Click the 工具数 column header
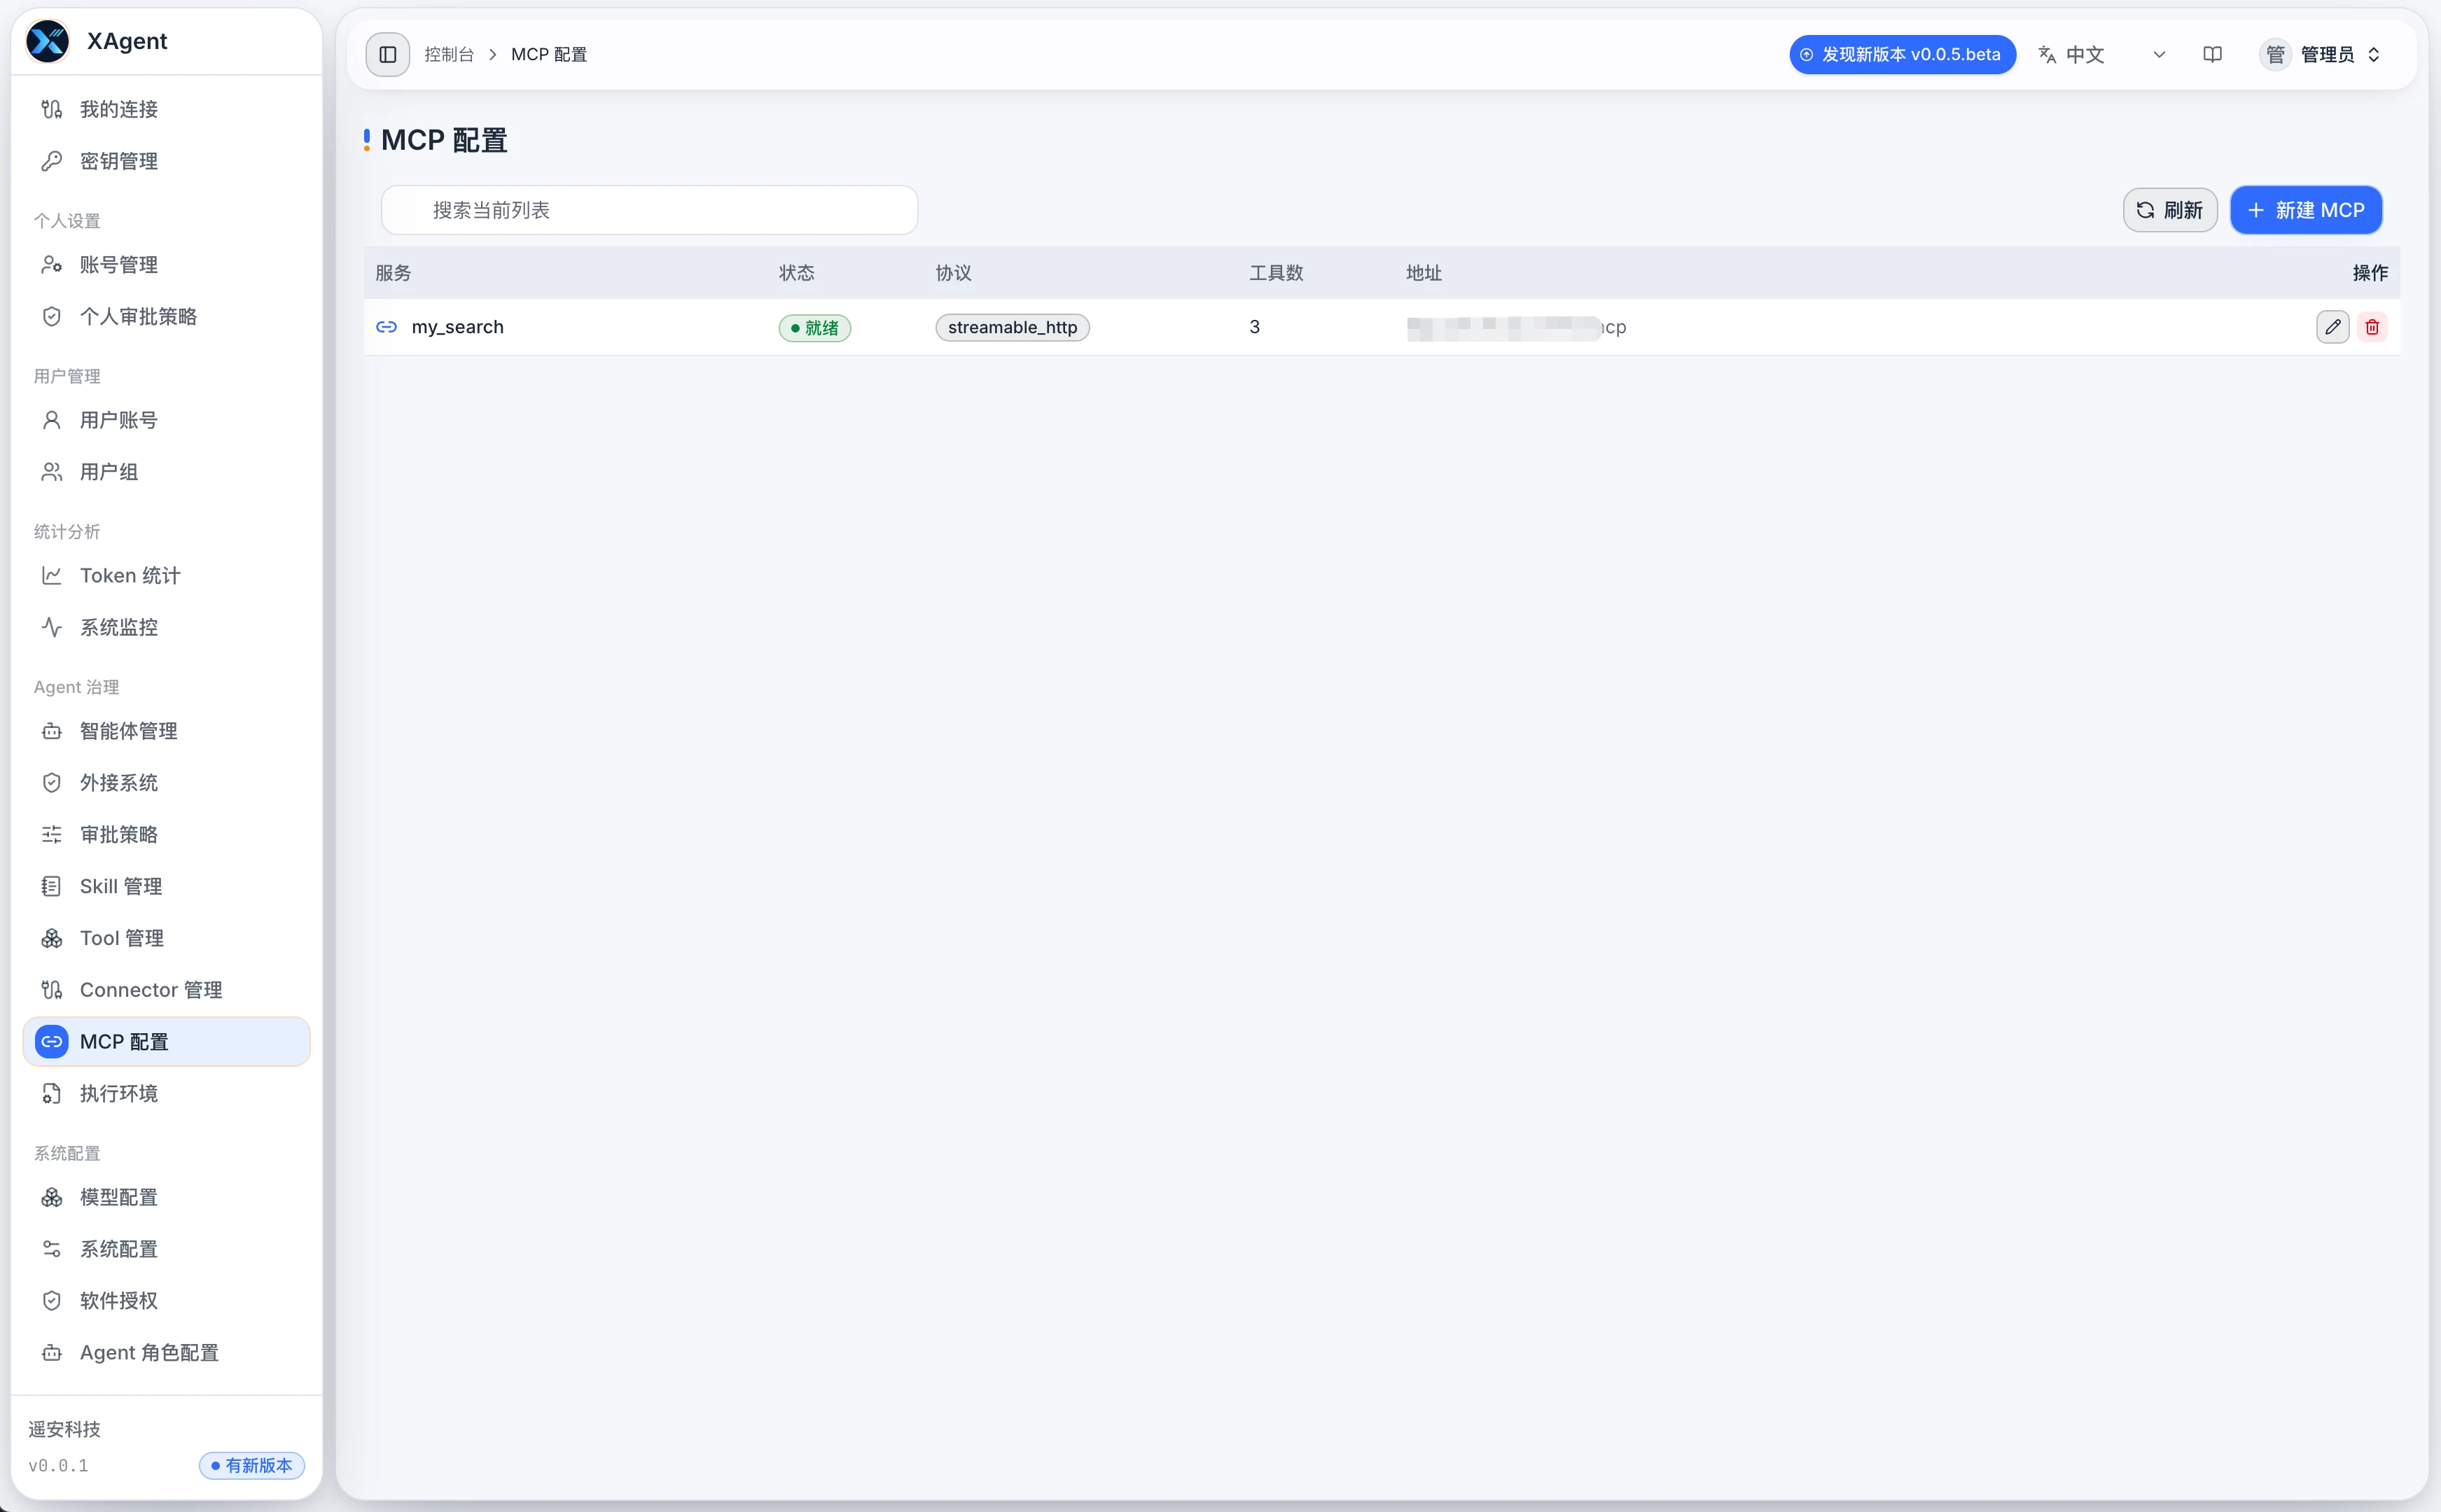 [x=1276, y=273]
